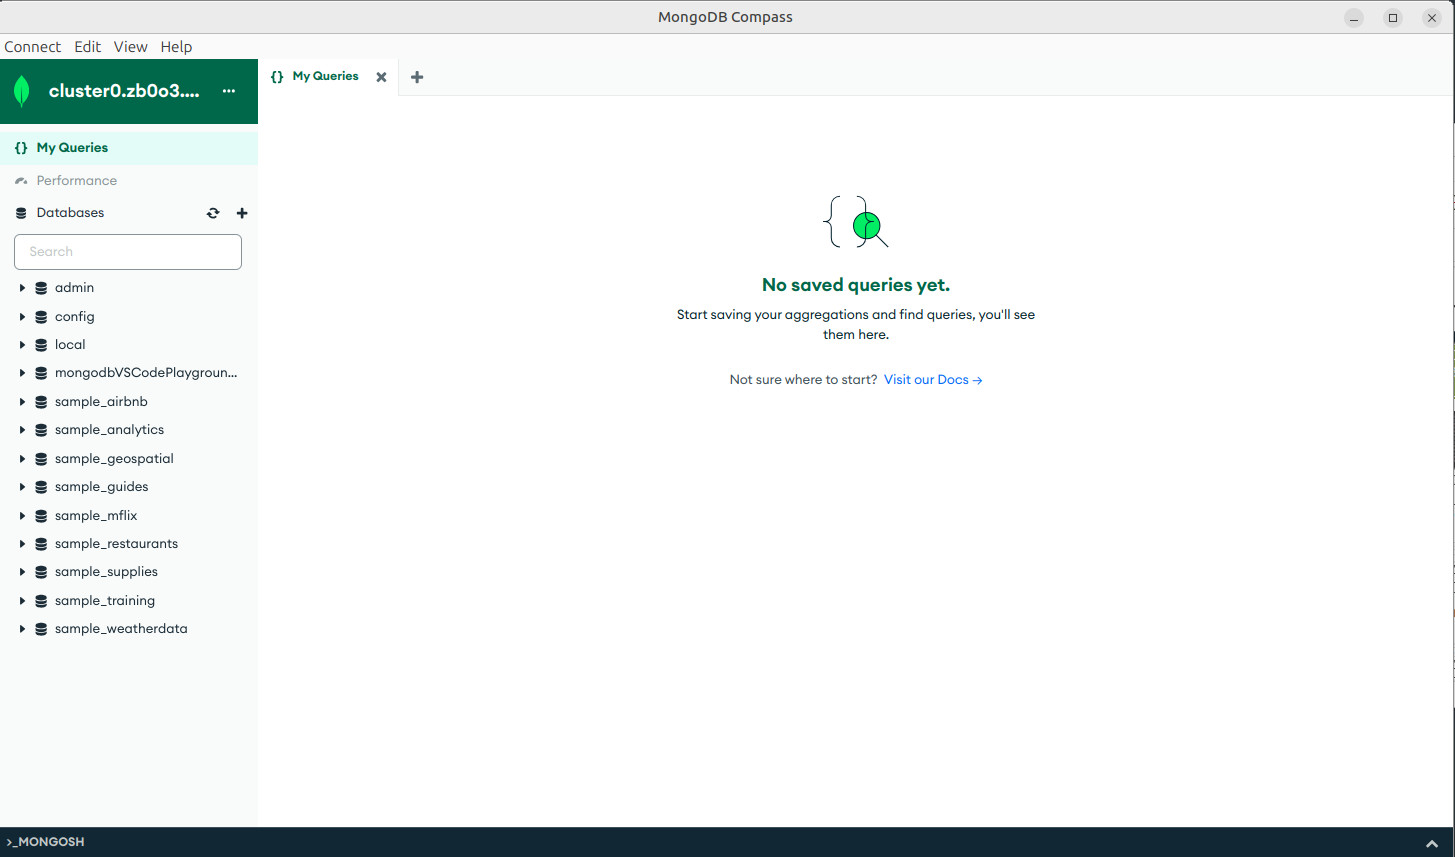Select the sample_airbnb database name
Image resolution: width=1455 pixels, height=857 pixels.
coord(101,402)
